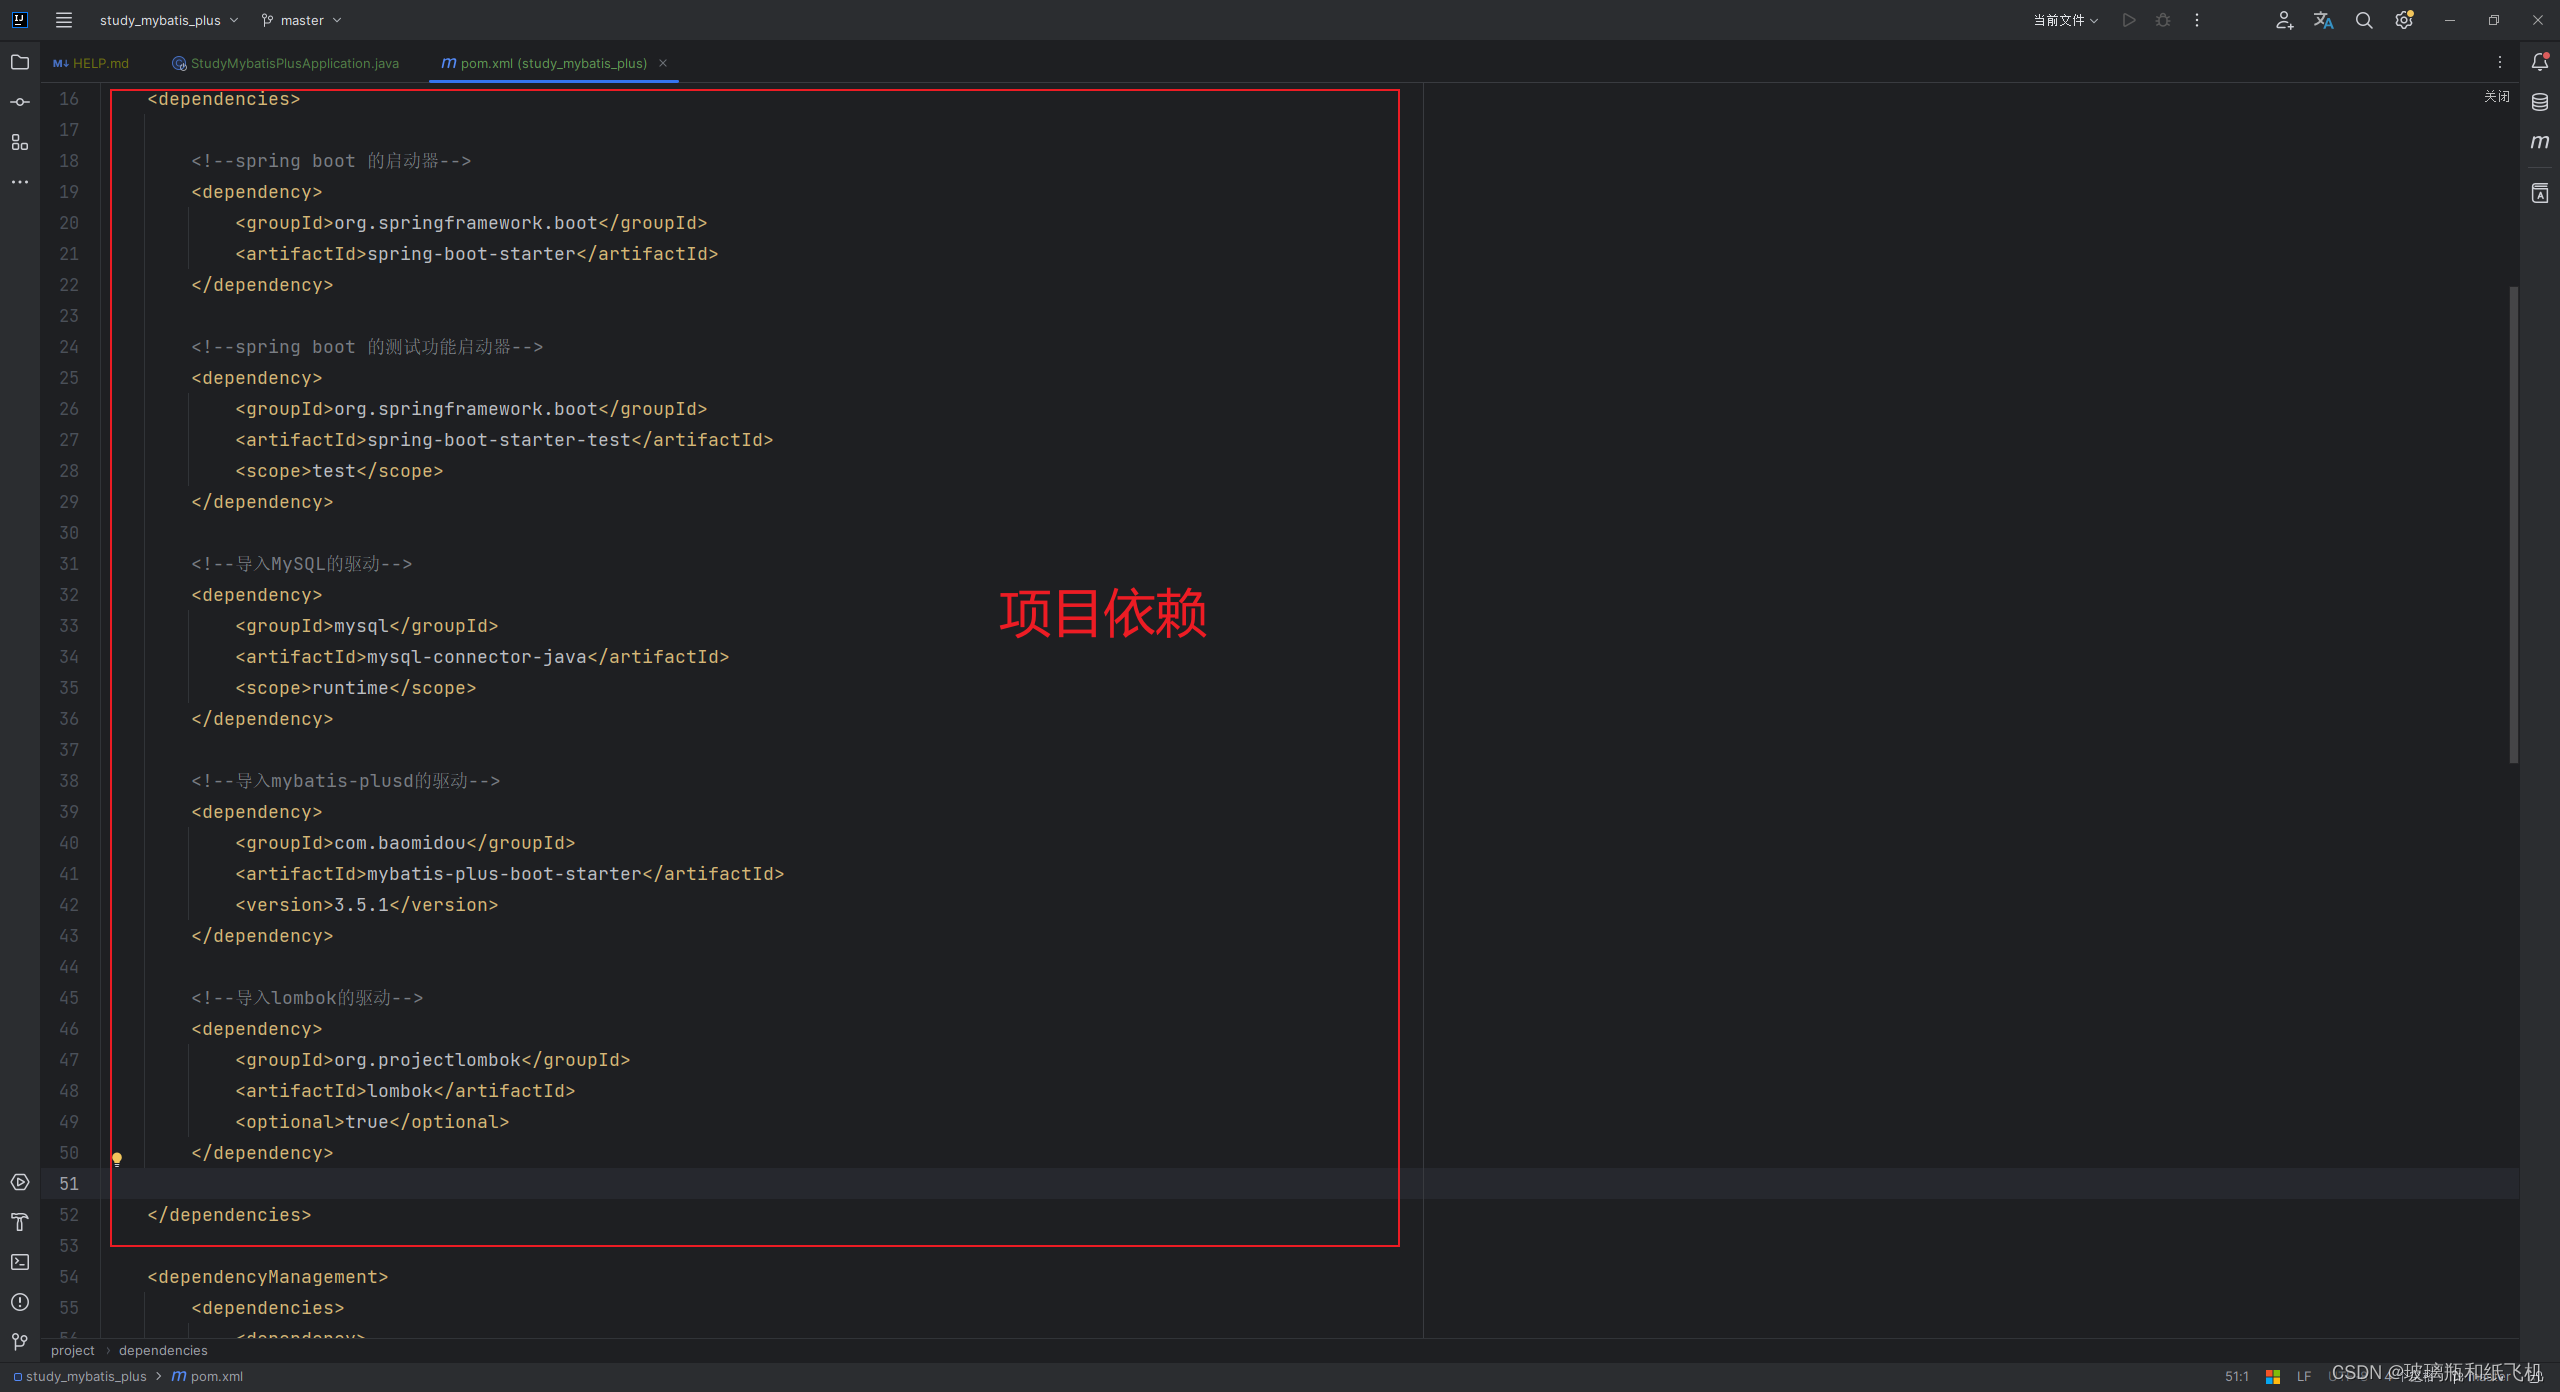Close the pom.xml tab

click(x=663, y=63)
